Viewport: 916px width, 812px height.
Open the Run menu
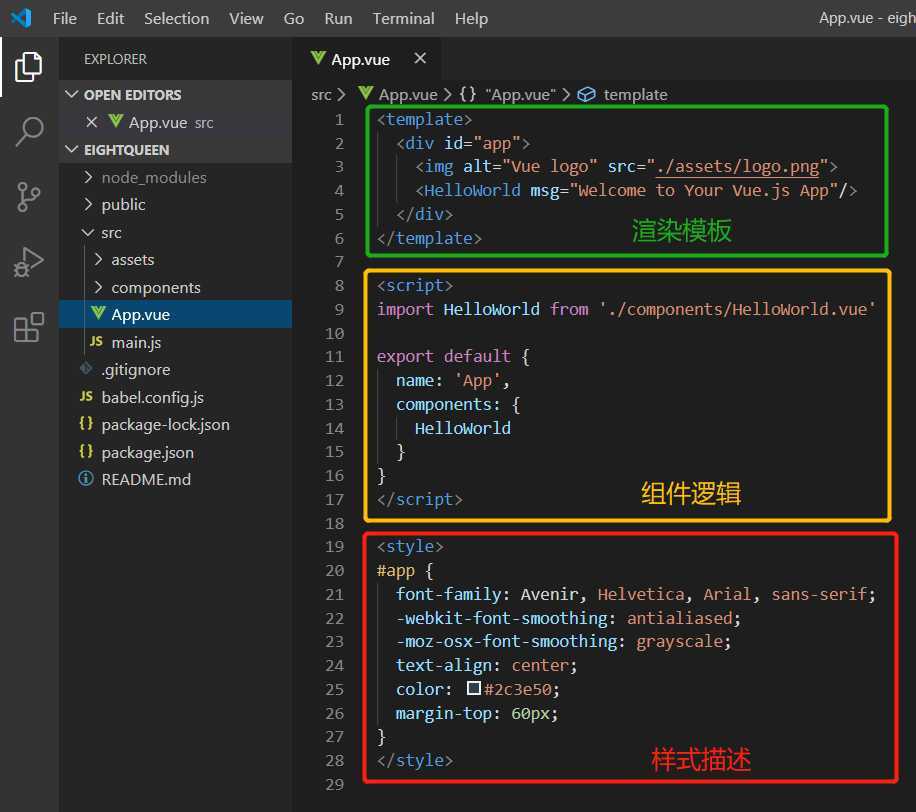pyautogui.click(x=338, y=19)
